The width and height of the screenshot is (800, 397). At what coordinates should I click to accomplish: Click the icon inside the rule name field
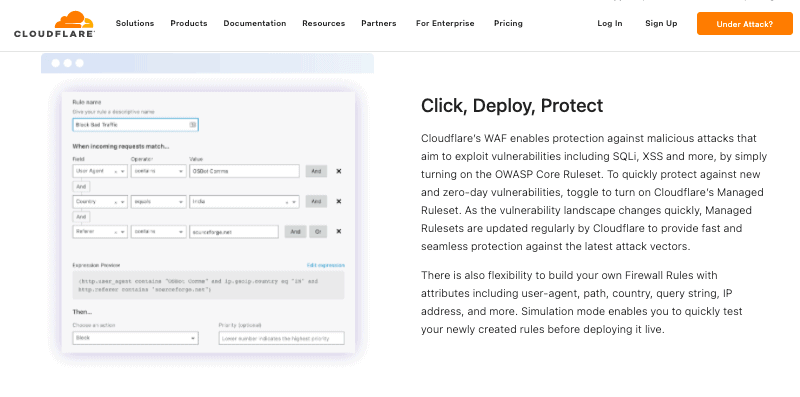tap(192, 125)
